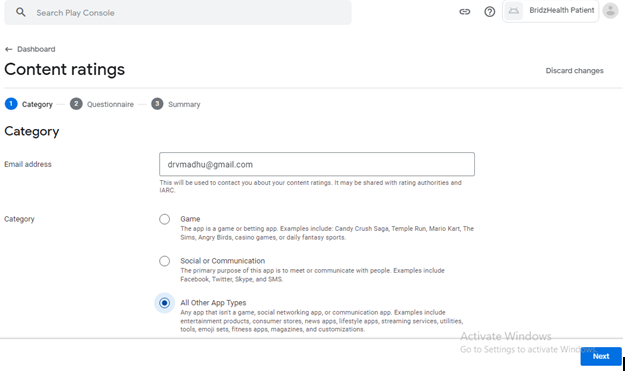
Task: Click the step 2 circle icon
Action: coord(76,104)
